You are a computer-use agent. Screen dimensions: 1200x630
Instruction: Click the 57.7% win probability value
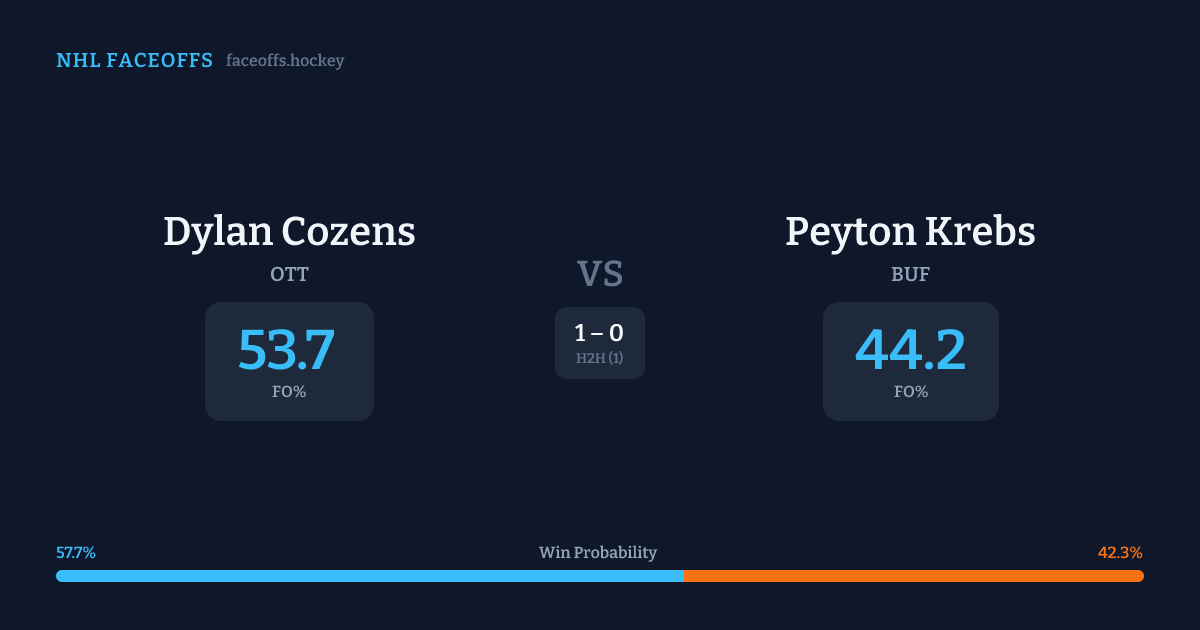(76, 552)
